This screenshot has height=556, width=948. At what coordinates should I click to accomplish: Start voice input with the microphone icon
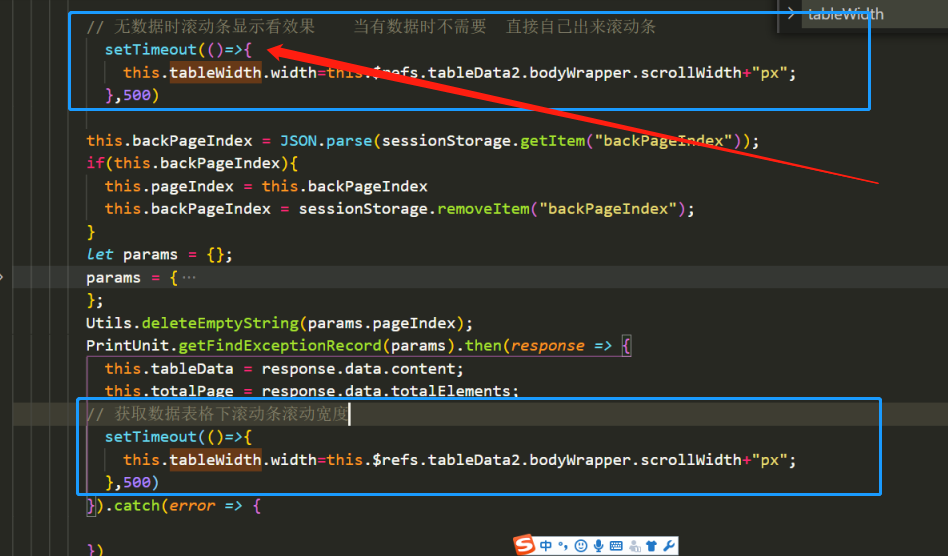[598, 546]
